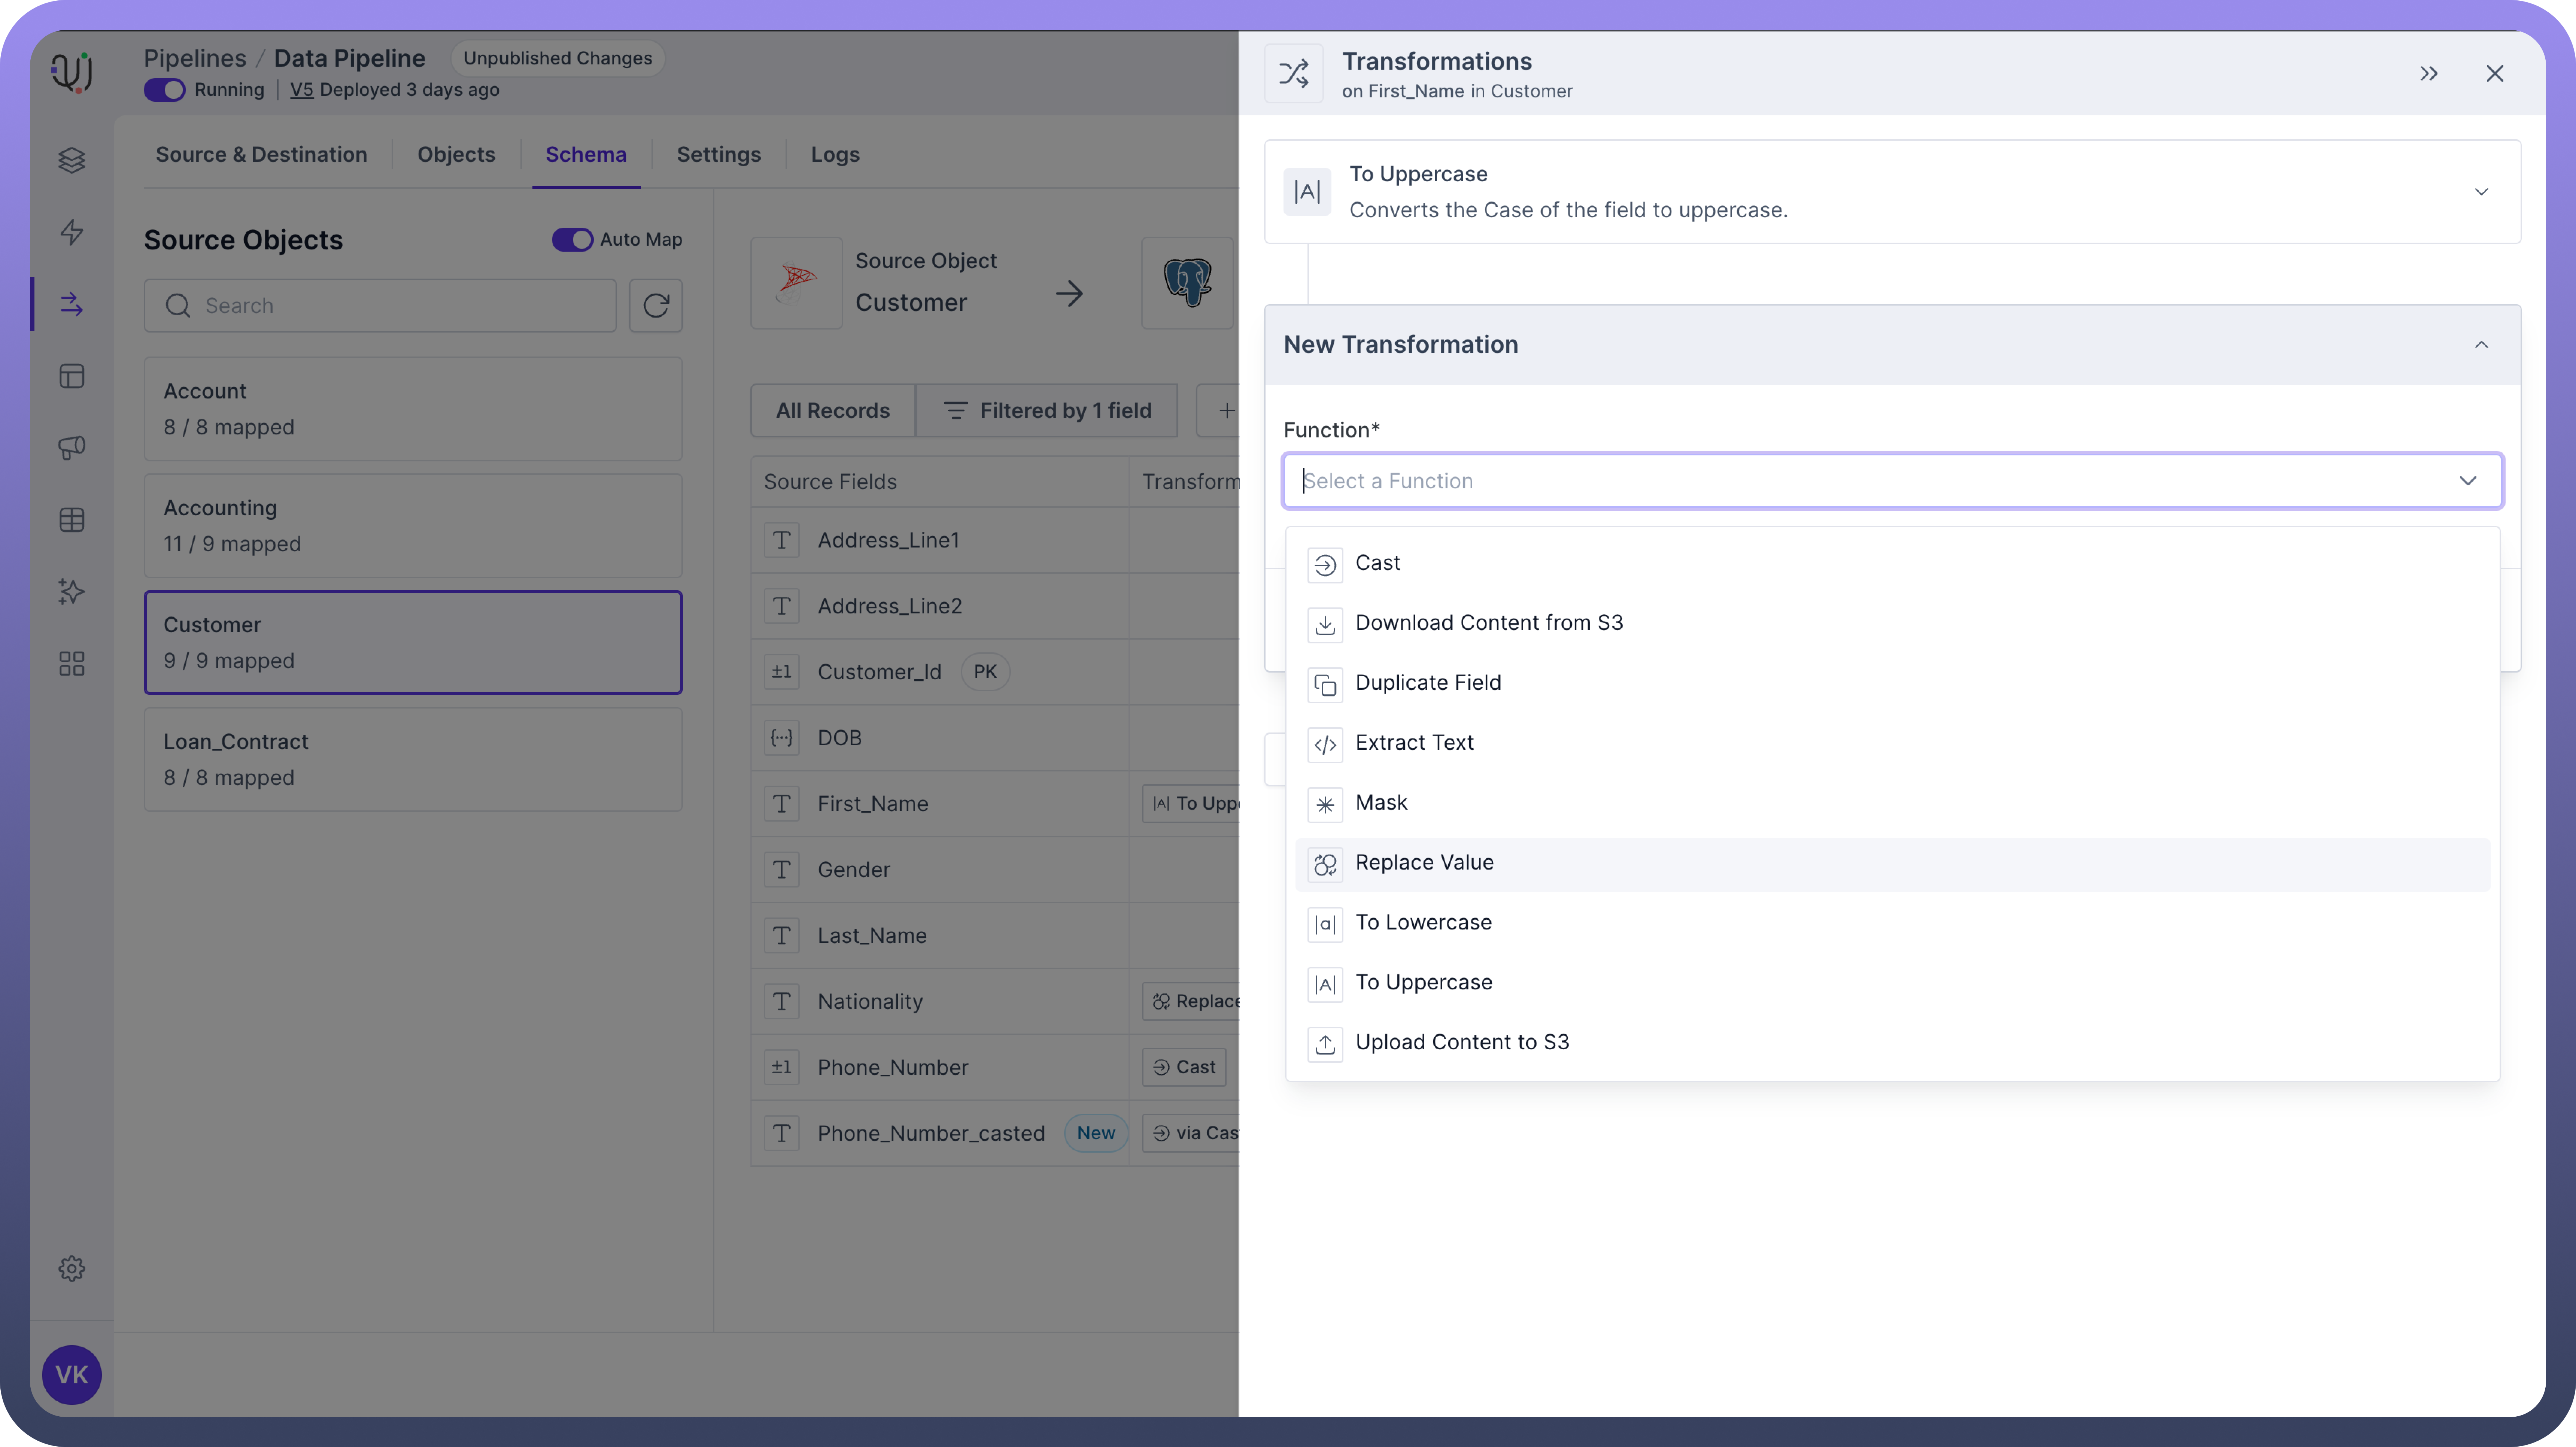Disable the Auto Map toggle
Image resolution: width=2576 pixels, height=1447 pixels.
pos(572,240)
